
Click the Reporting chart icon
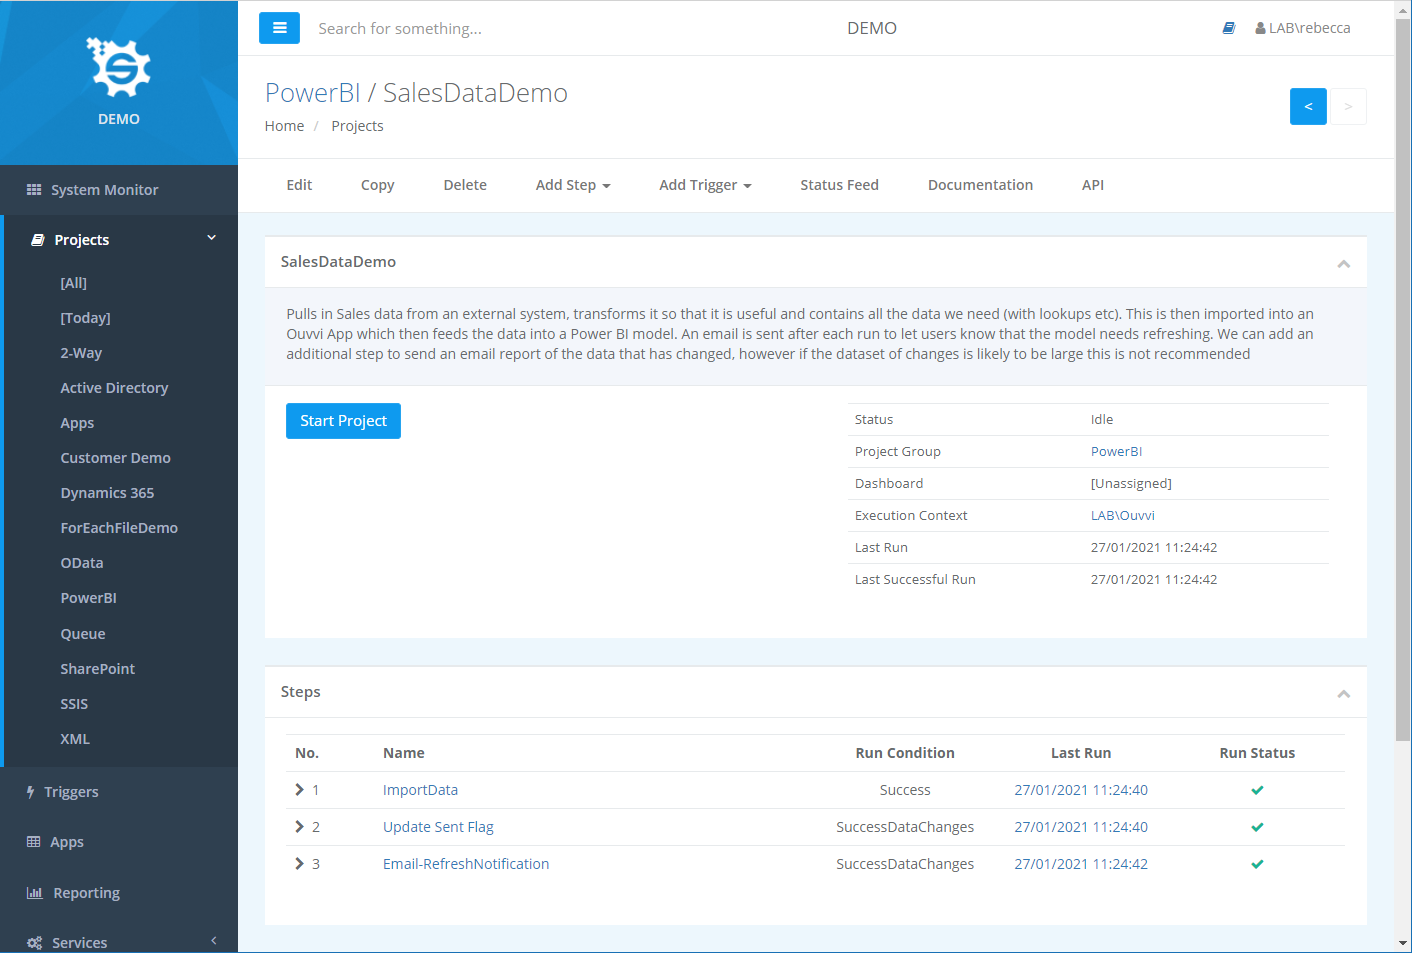(35, 893)
